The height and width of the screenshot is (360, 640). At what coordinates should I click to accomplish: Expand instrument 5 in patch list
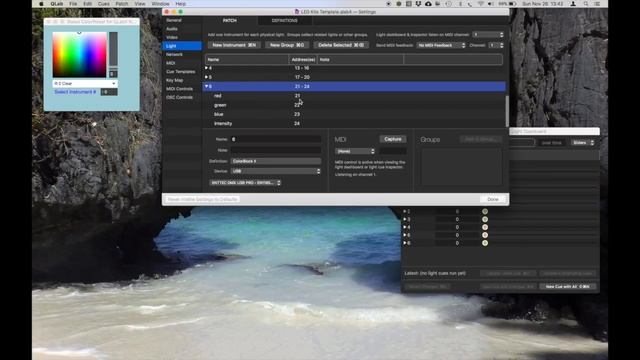(x=207, y=77)
